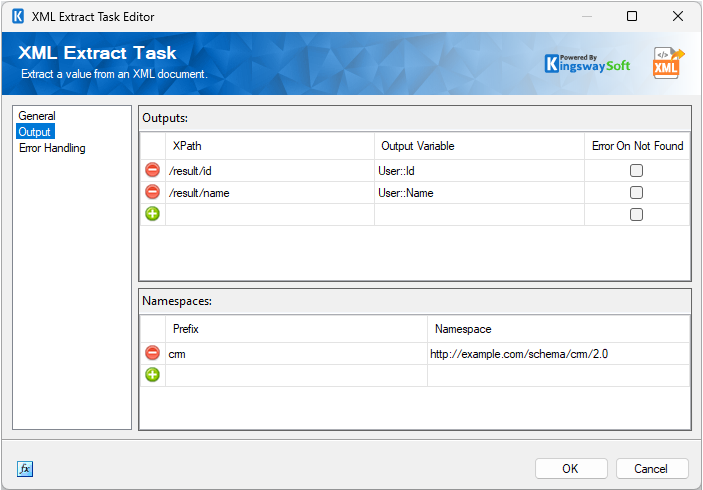Click the empty XPath cell in new row
The image size is (703, 490).
coord(269,214)
